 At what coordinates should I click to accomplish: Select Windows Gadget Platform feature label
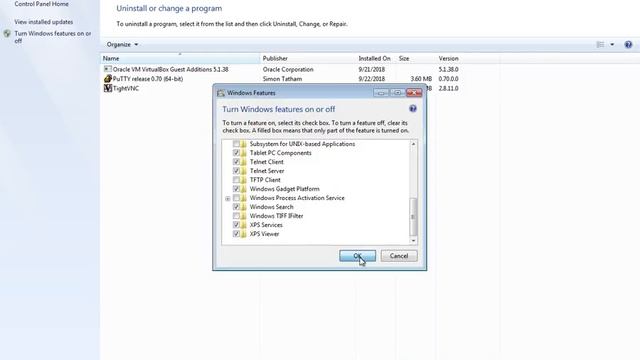[x=284, y=189]
